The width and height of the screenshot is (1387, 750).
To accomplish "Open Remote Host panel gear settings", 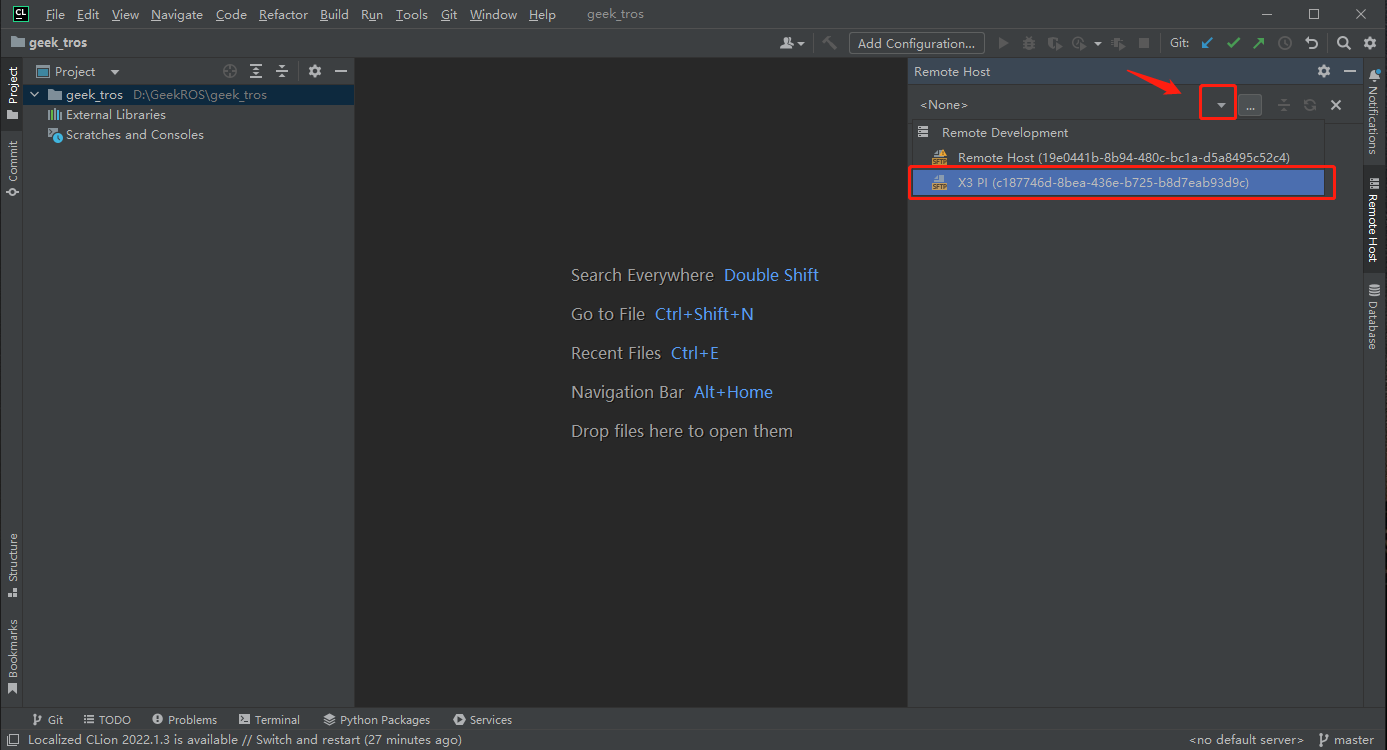I will (x=1324, y=71).
